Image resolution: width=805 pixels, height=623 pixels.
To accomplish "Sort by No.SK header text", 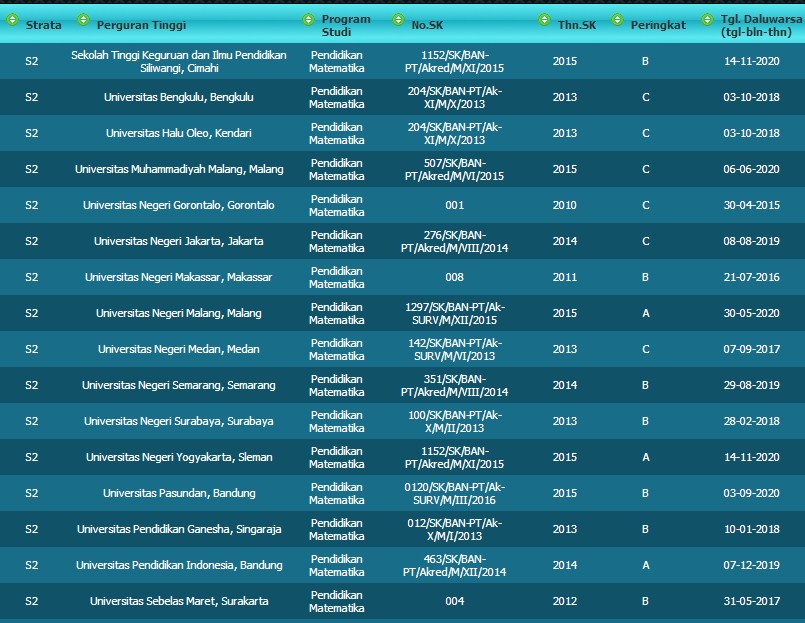I will pyautogui.click(x=427, y=25).
